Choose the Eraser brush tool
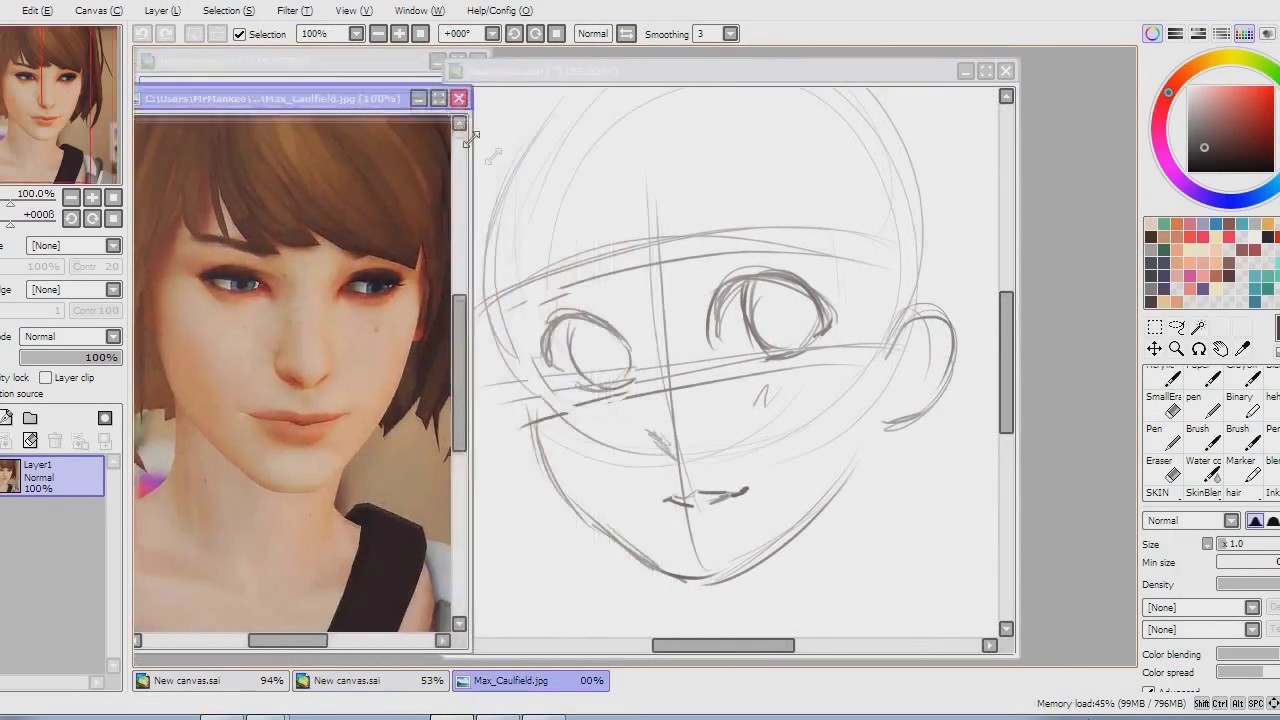1280x720 pixels. point(1164,468)
